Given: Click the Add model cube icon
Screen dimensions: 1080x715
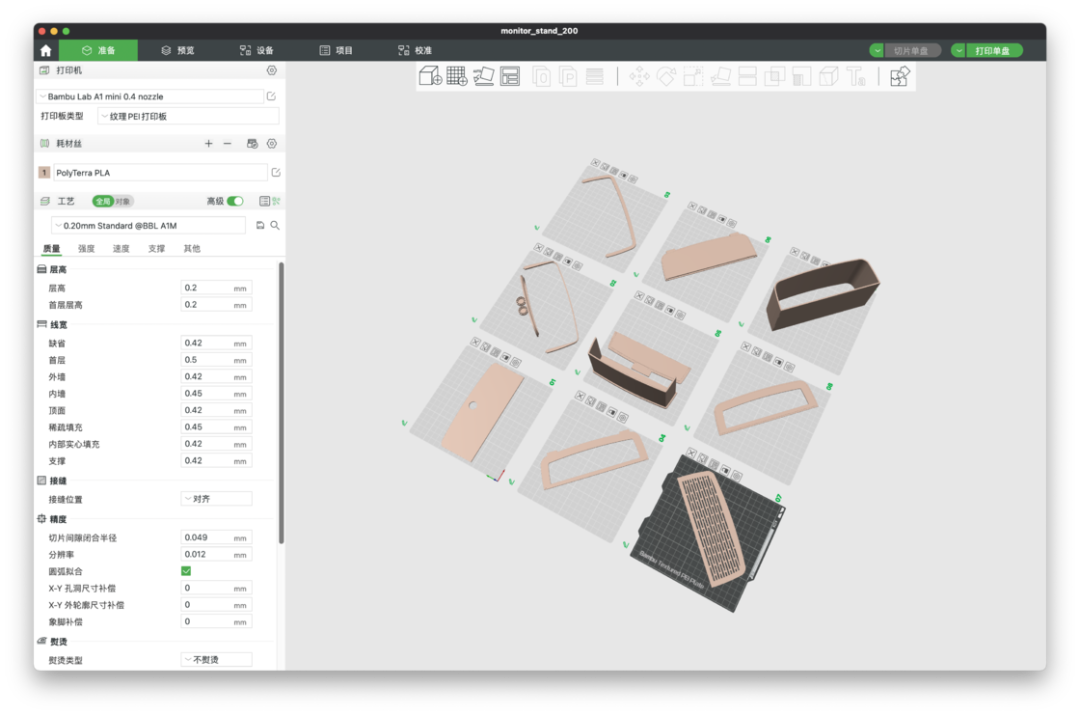Looking at the screenshot, I should coord(430,76).
